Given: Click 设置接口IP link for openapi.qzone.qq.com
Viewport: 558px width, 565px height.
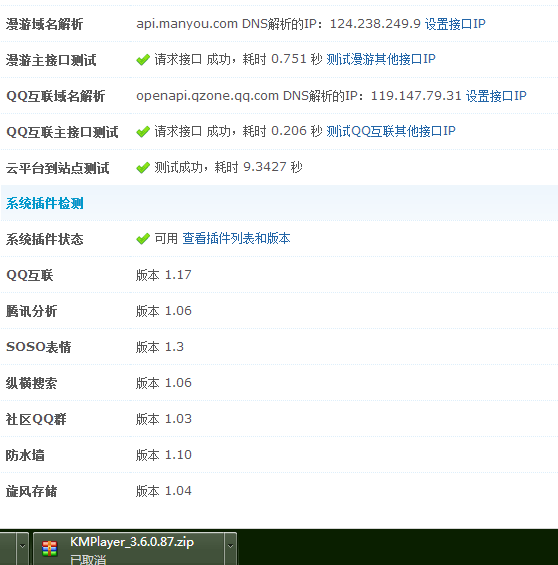Looking at the screenshot, I should point(496,96).
